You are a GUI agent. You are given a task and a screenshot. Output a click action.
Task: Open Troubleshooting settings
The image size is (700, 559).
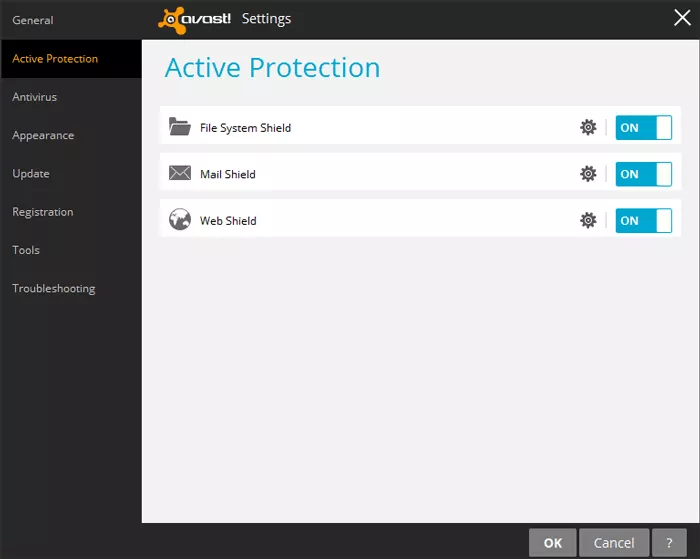(x=71, y=288)
